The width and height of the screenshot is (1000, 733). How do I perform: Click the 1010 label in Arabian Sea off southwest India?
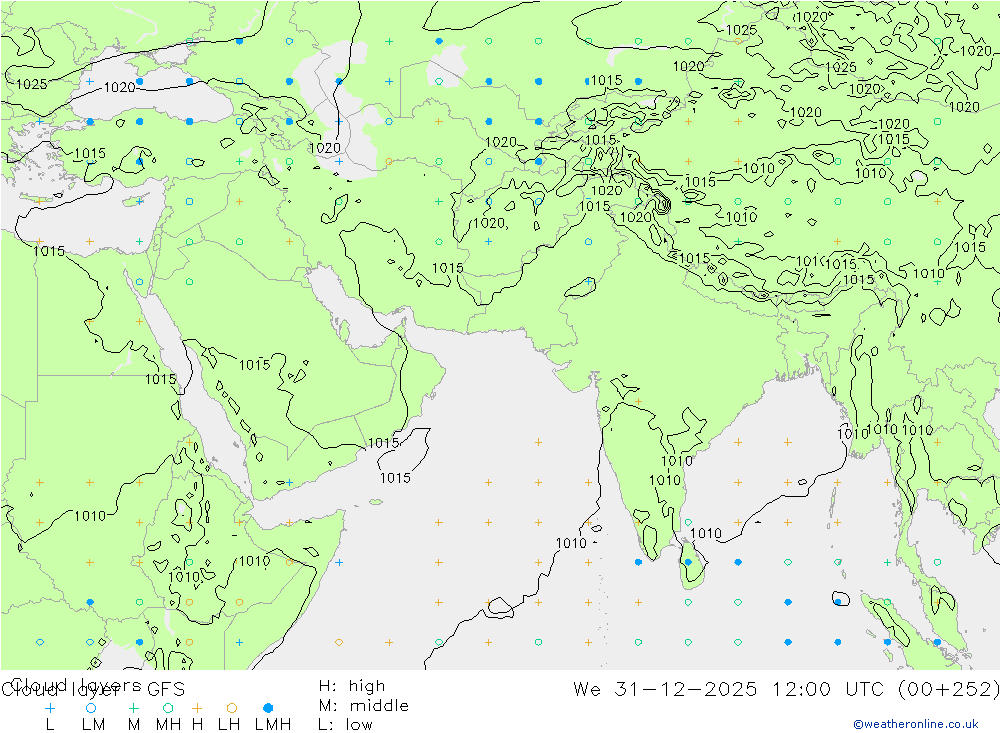pyautogui.click(x=571, y=543)
